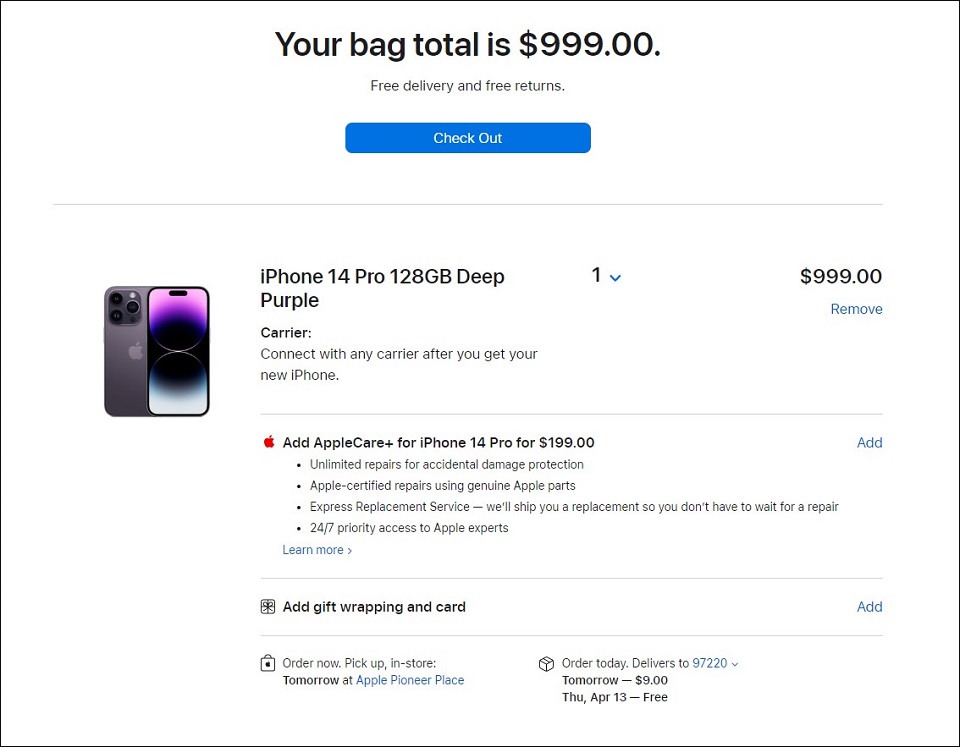The image size is (960, 747).
Task: Click the Learn more chevron arrow
Action: coord(350,551)
